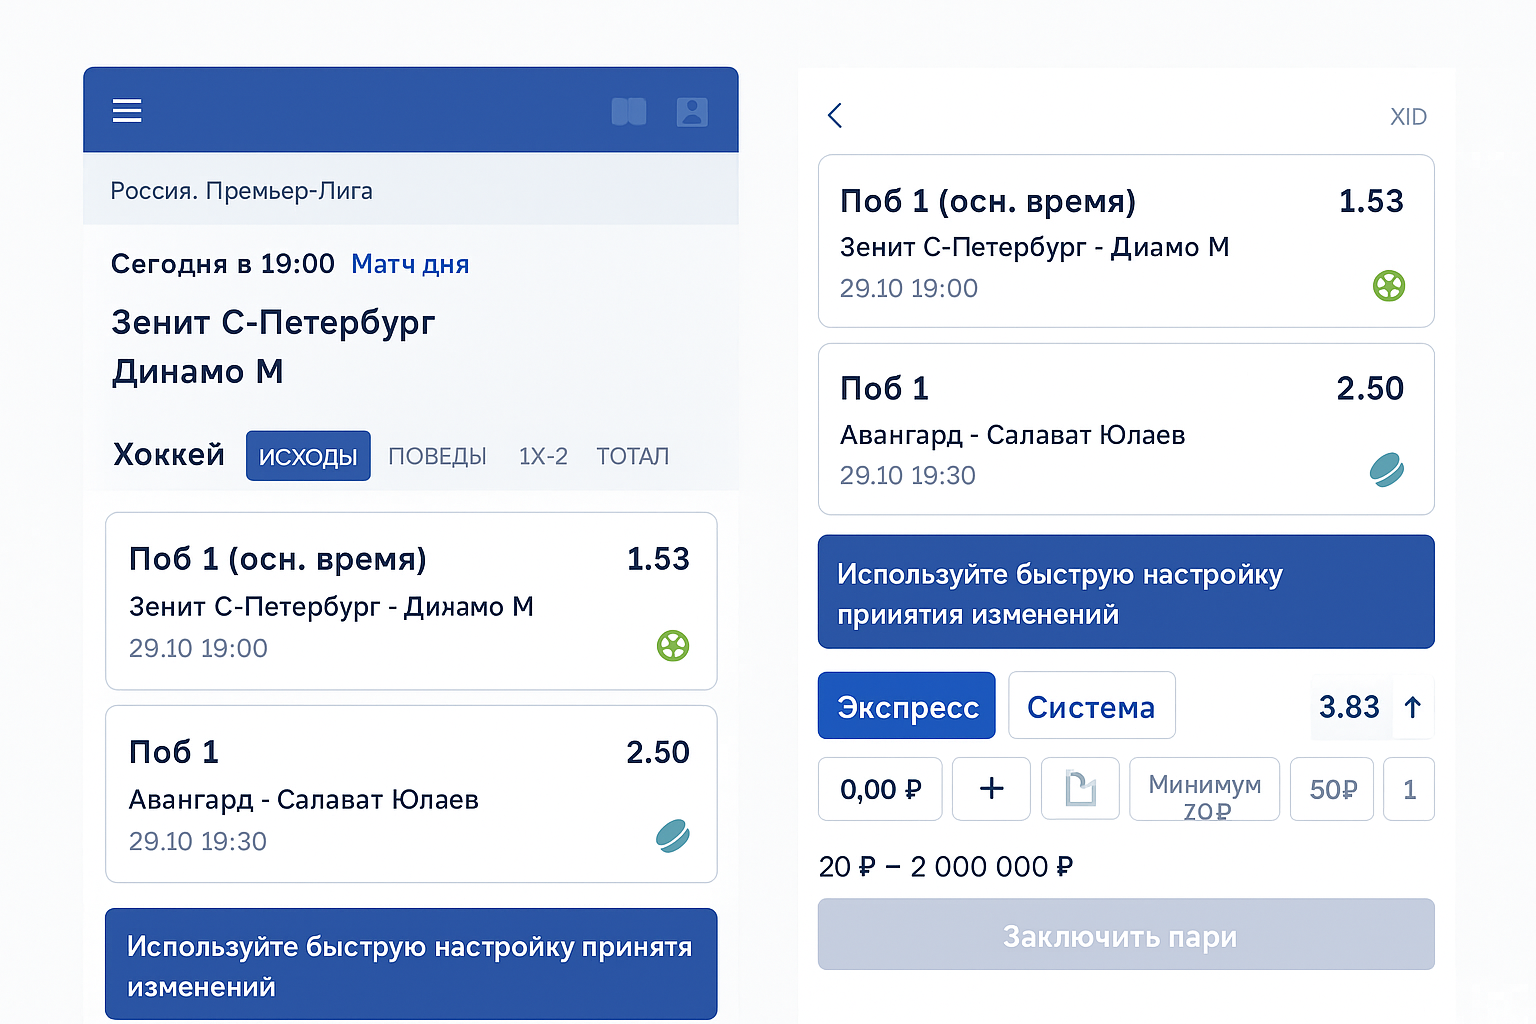This screenshot has height=1024, width=1536.
Task: Click hockey puck icon in right bet slip
Action: pyautogui.click(x=1387, y=470)
